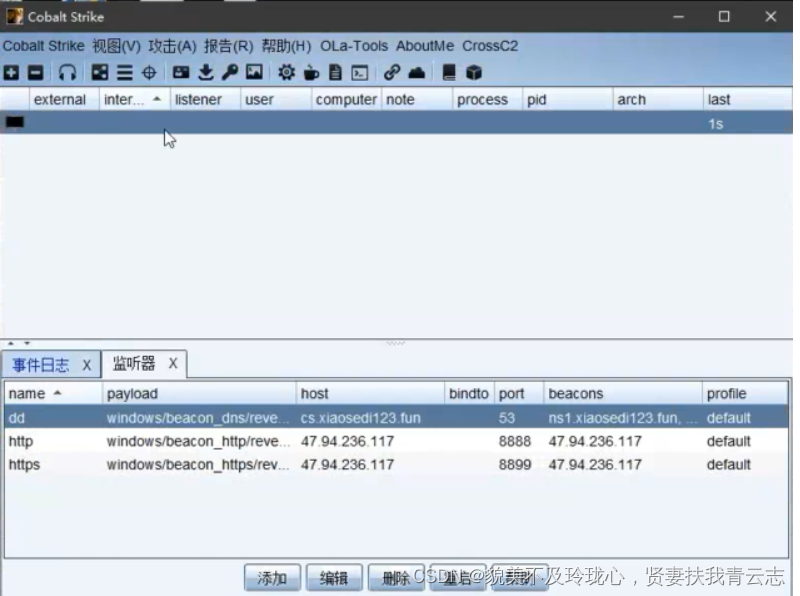This screenshot has height=596, width=800.
Task: Click the connect to team server plus icon
Action: pos(11,72)
